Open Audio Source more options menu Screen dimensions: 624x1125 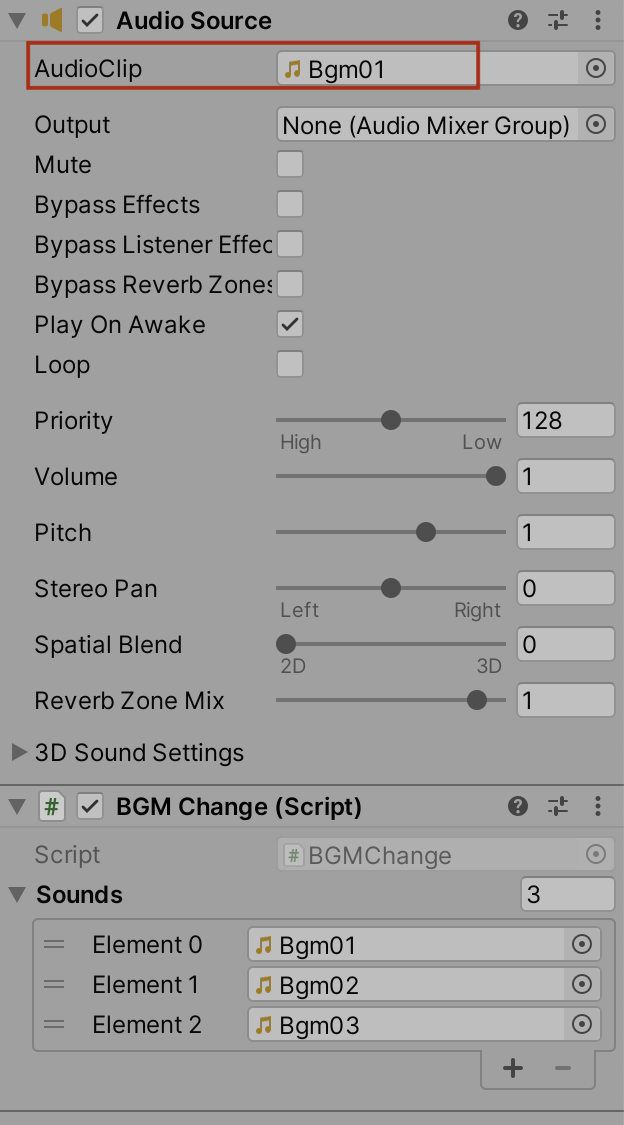coord(597,20)
